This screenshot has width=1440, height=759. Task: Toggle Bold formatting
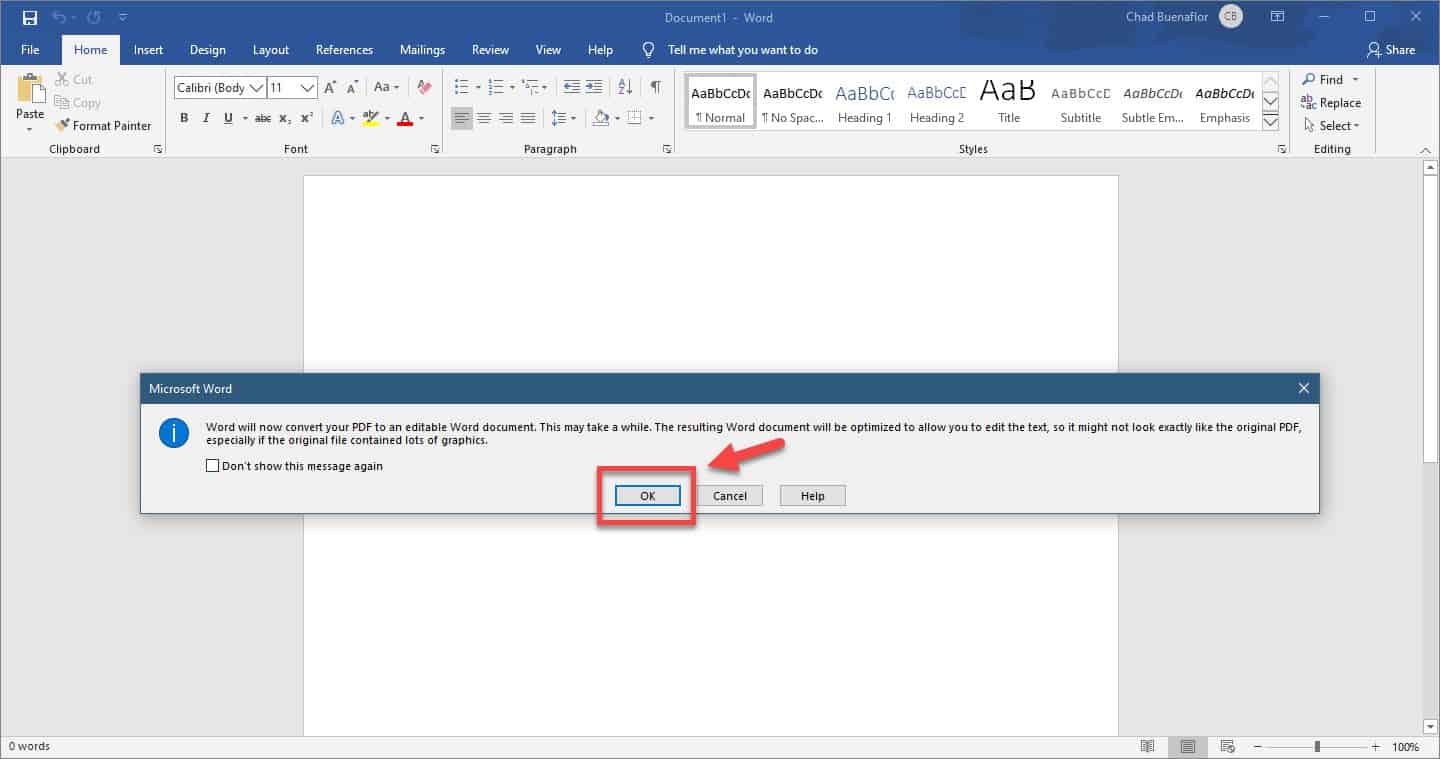click(184, 118)
